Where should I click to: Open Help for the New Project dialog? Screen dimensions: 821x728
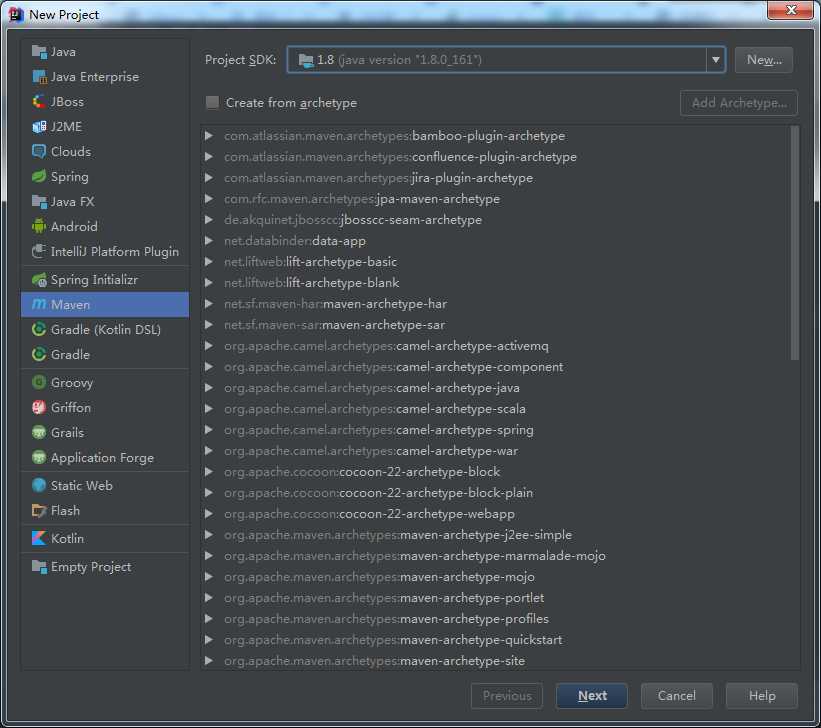762,696
